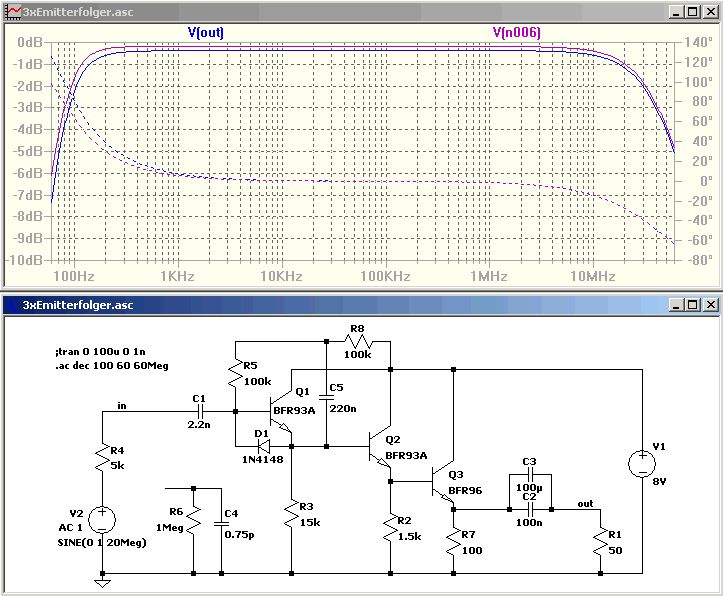
Task: Click the 'in' net label
Action: point(122,406)
